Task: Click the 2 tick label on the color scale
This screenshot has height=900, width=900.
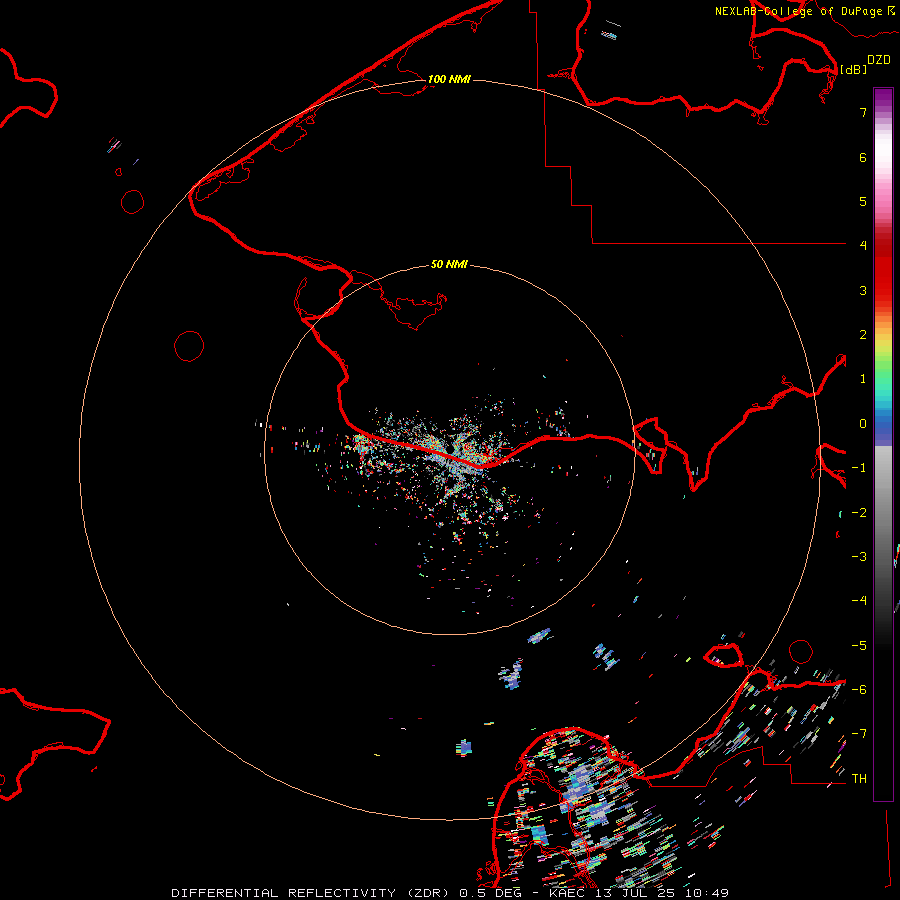Action: pyautogui.click(x=863, y=335)
